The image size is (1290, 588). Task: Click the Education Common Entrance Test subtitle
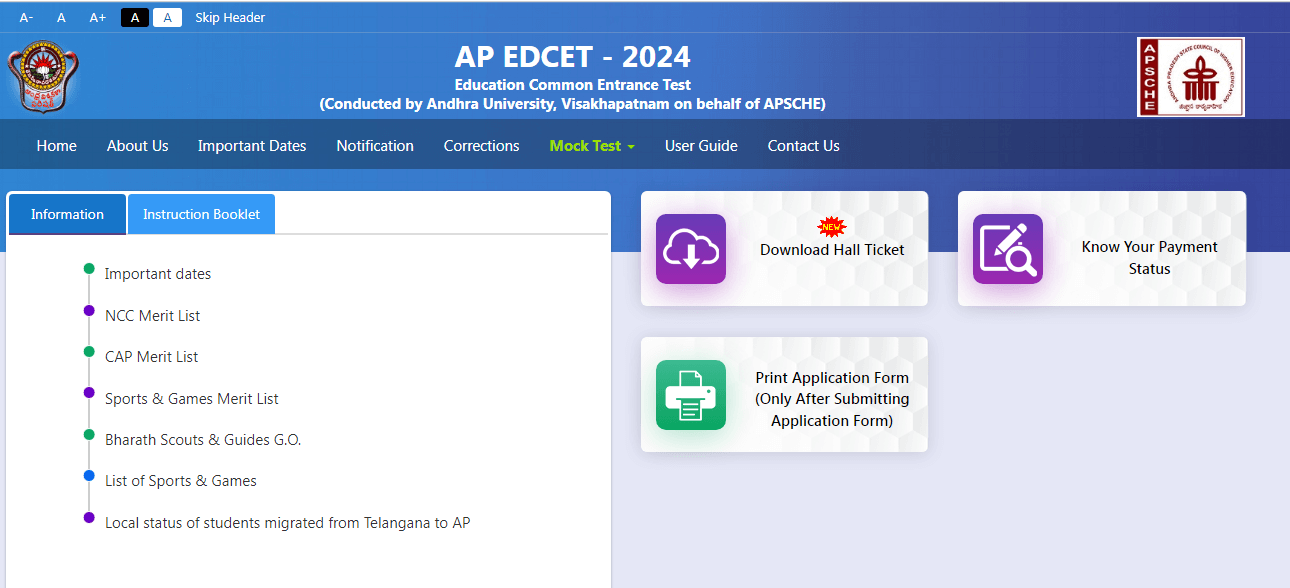pyautogui.click(x=572, y=85)
